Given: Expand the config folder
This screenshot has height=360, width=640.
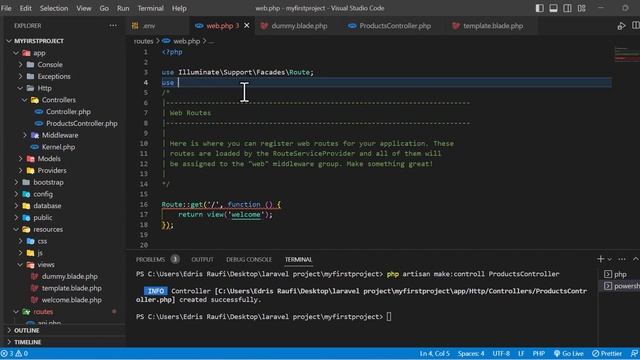Looking at the screenshot, I should pos(16,194).
